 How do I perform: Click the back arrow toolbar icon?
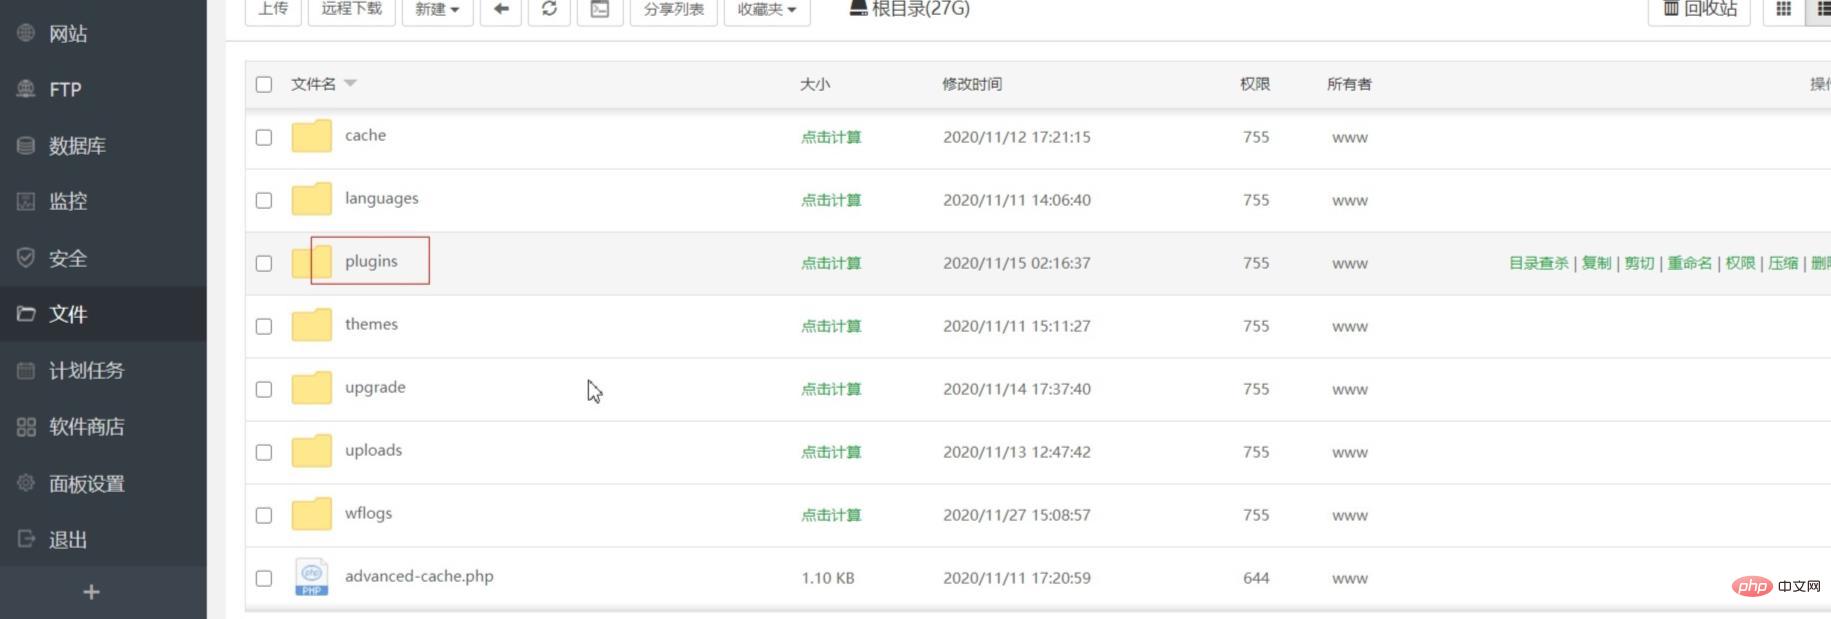[x=501, y=10]
